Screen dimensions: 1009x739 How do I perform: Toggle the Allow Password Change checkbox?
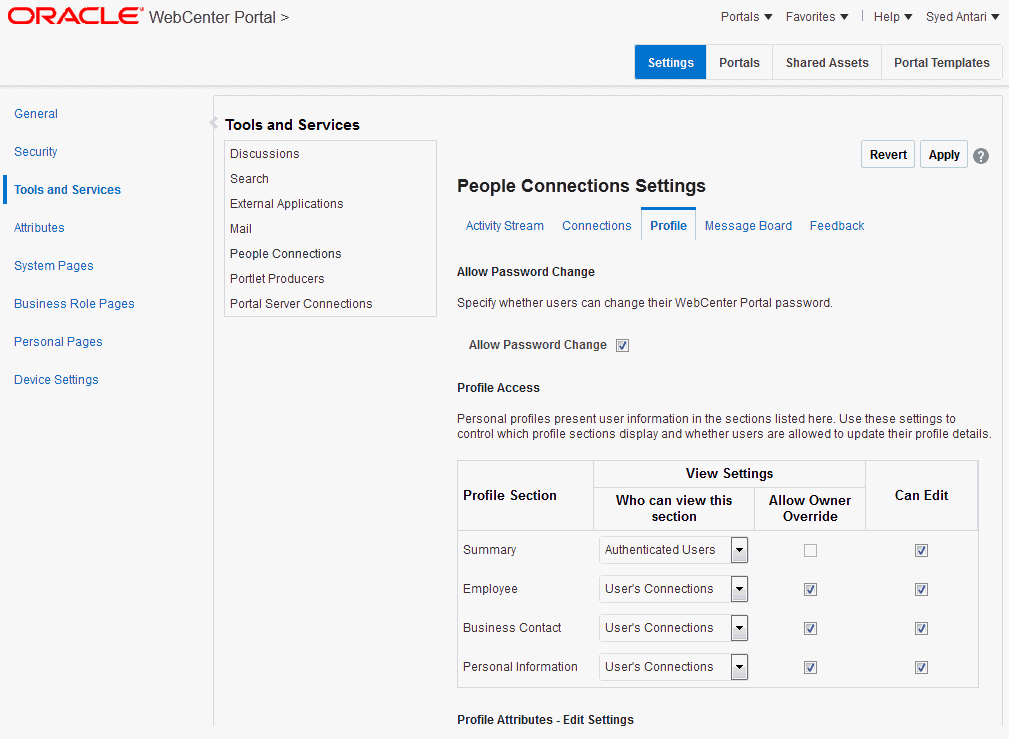coord(622,345)
